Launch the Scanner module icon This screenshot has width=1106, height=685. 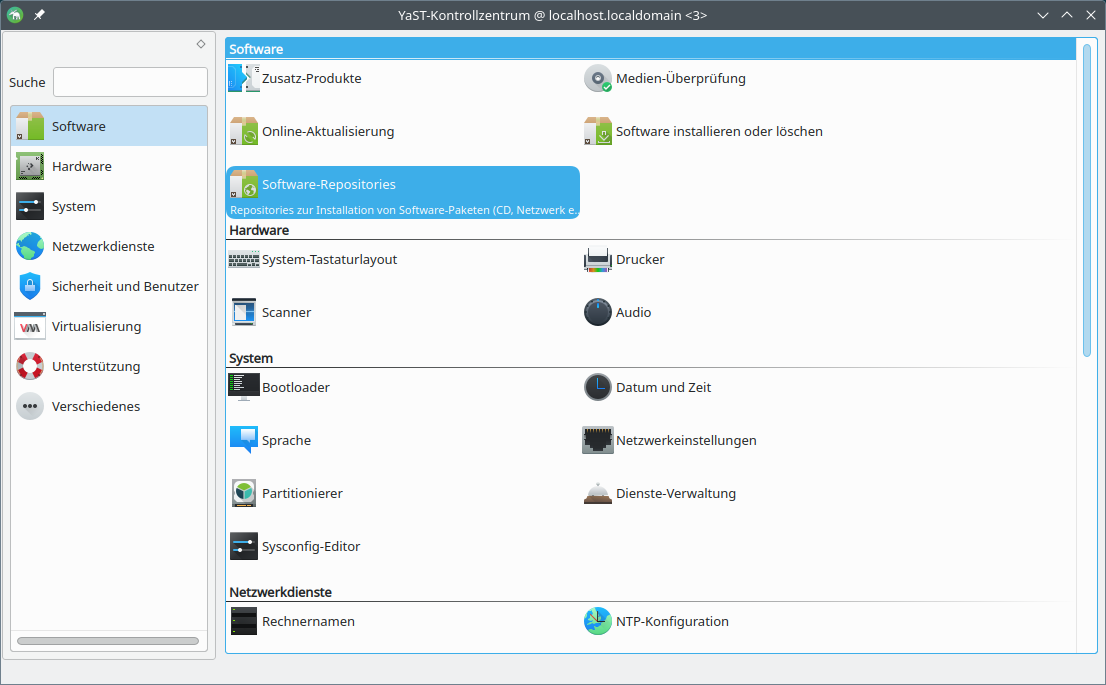[x=244, y=312]
